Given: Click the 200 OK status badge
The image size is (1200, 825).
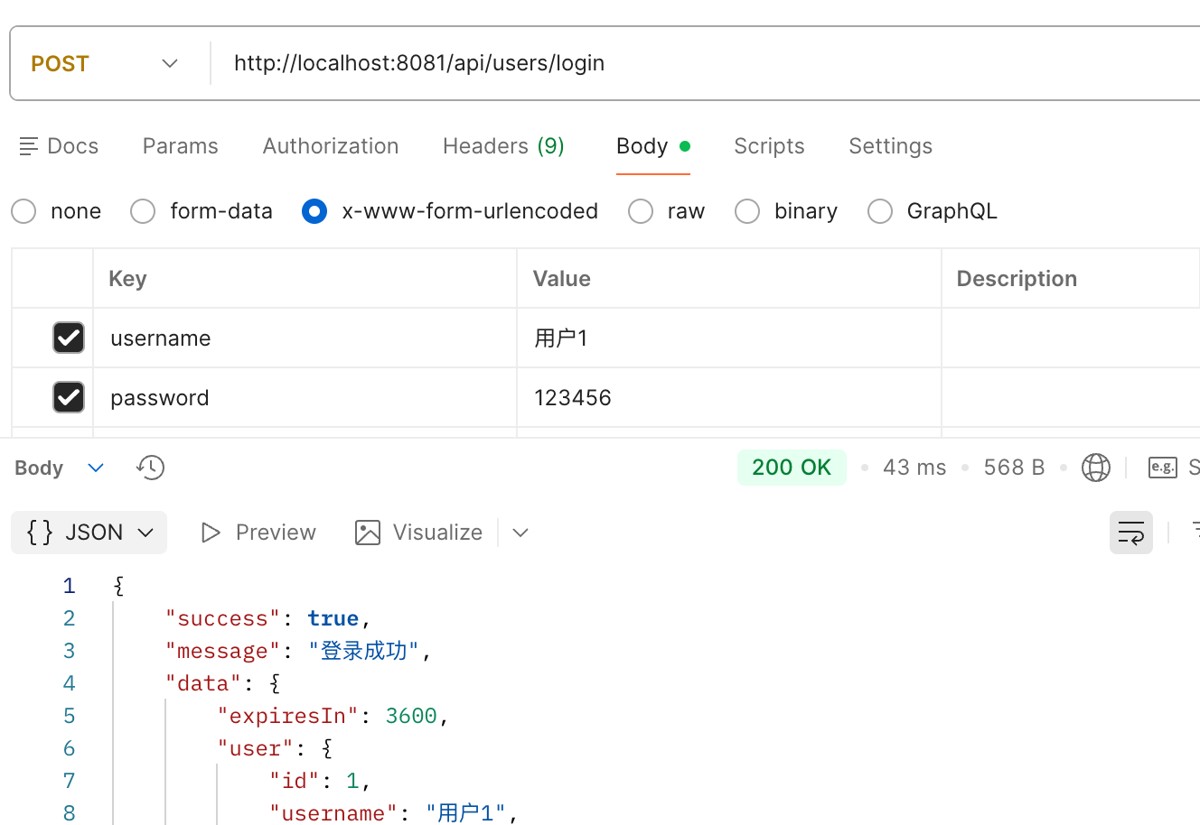Looking at the screenshot, I should [x=791, y=467].
